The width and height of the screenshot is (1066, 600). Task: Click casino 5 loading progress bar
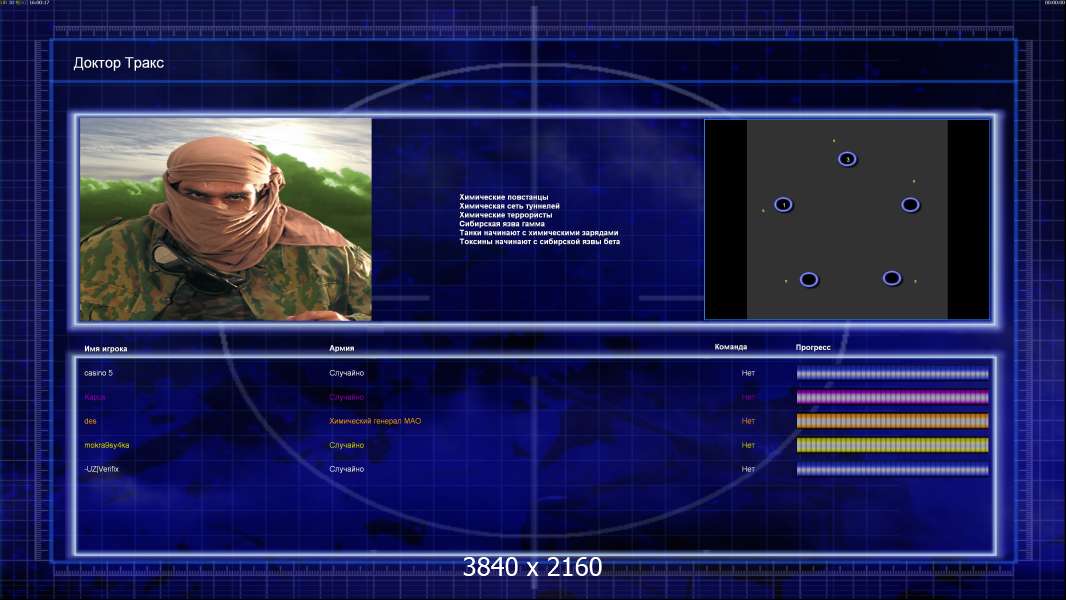tap(893, 373)
